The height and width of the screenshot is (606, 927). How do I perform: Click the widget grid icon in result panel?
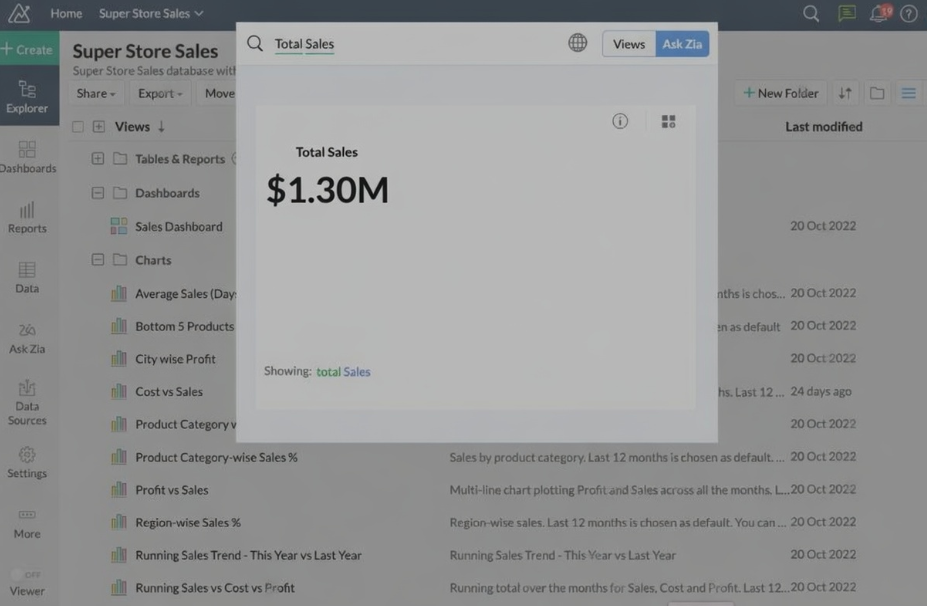click(668, 121)
